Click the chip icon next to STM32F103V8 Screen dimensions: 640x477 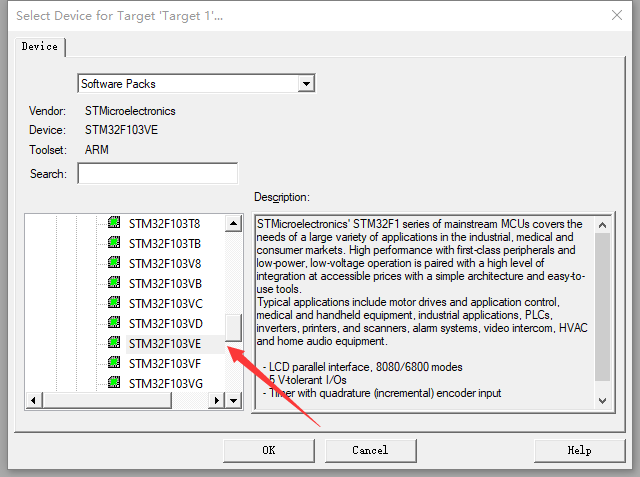pos(114,263)
